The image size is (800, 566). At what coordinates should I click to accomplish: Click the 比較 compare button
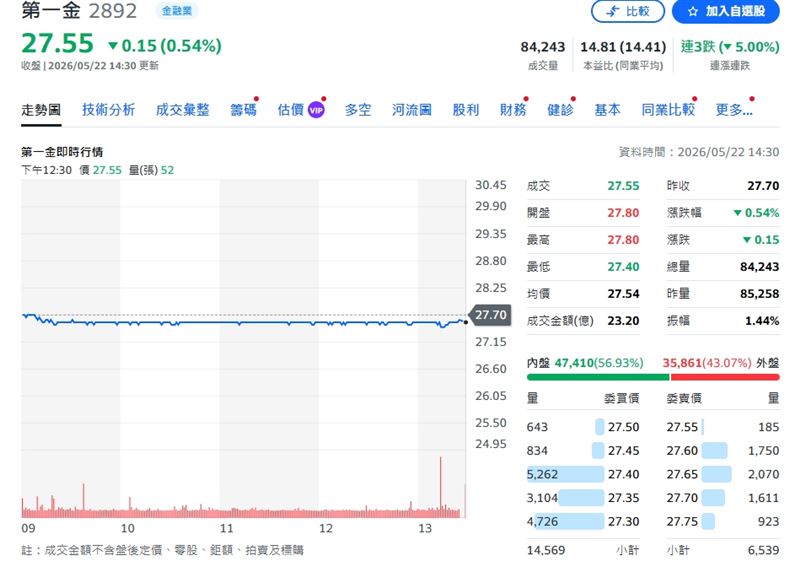(628, 11)
